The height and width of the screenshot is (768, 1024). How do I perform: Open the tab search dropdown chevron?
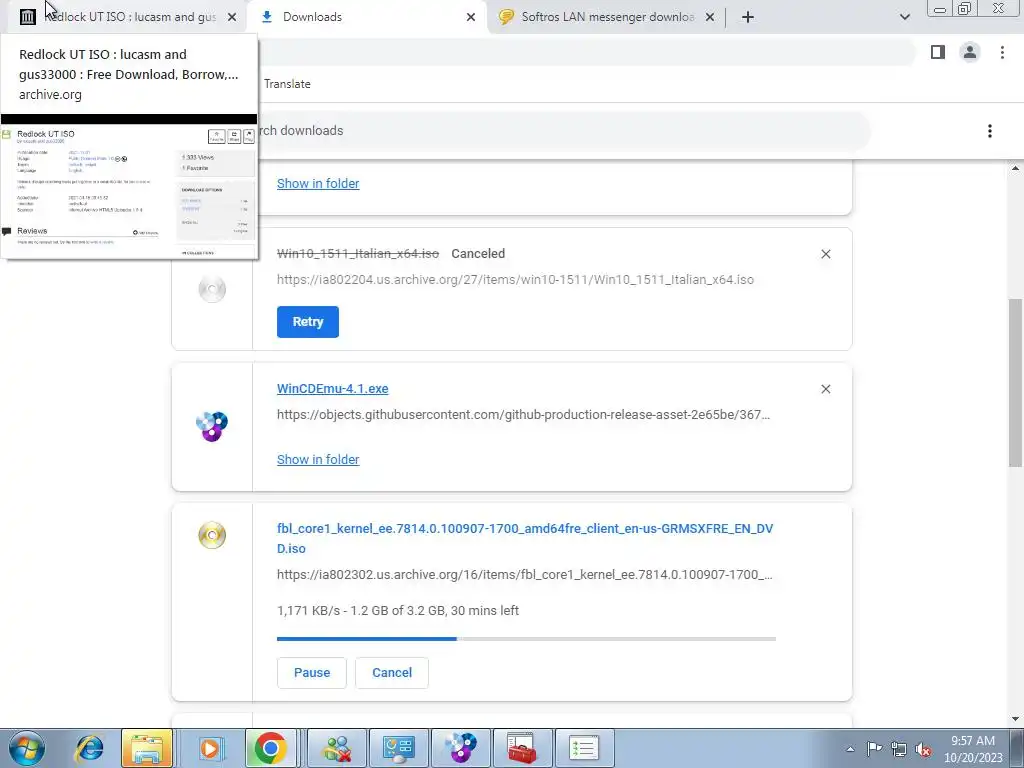[x=904, y=18]
